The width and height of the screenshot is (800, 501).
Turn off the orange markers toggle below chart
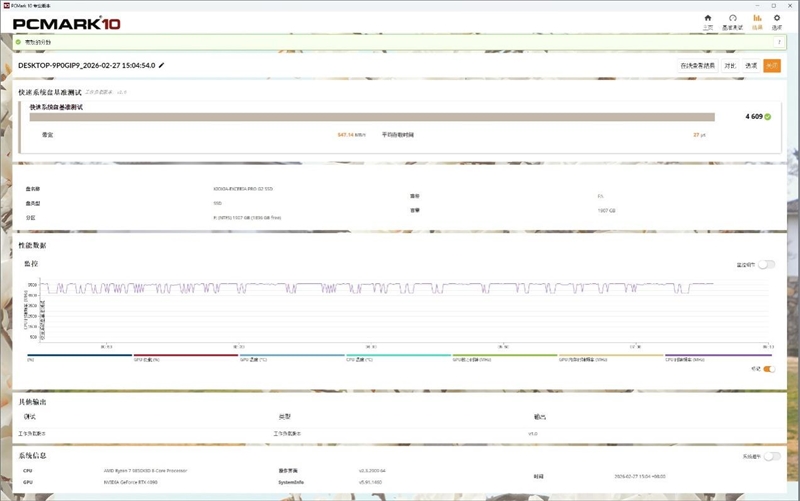(769, 369)
